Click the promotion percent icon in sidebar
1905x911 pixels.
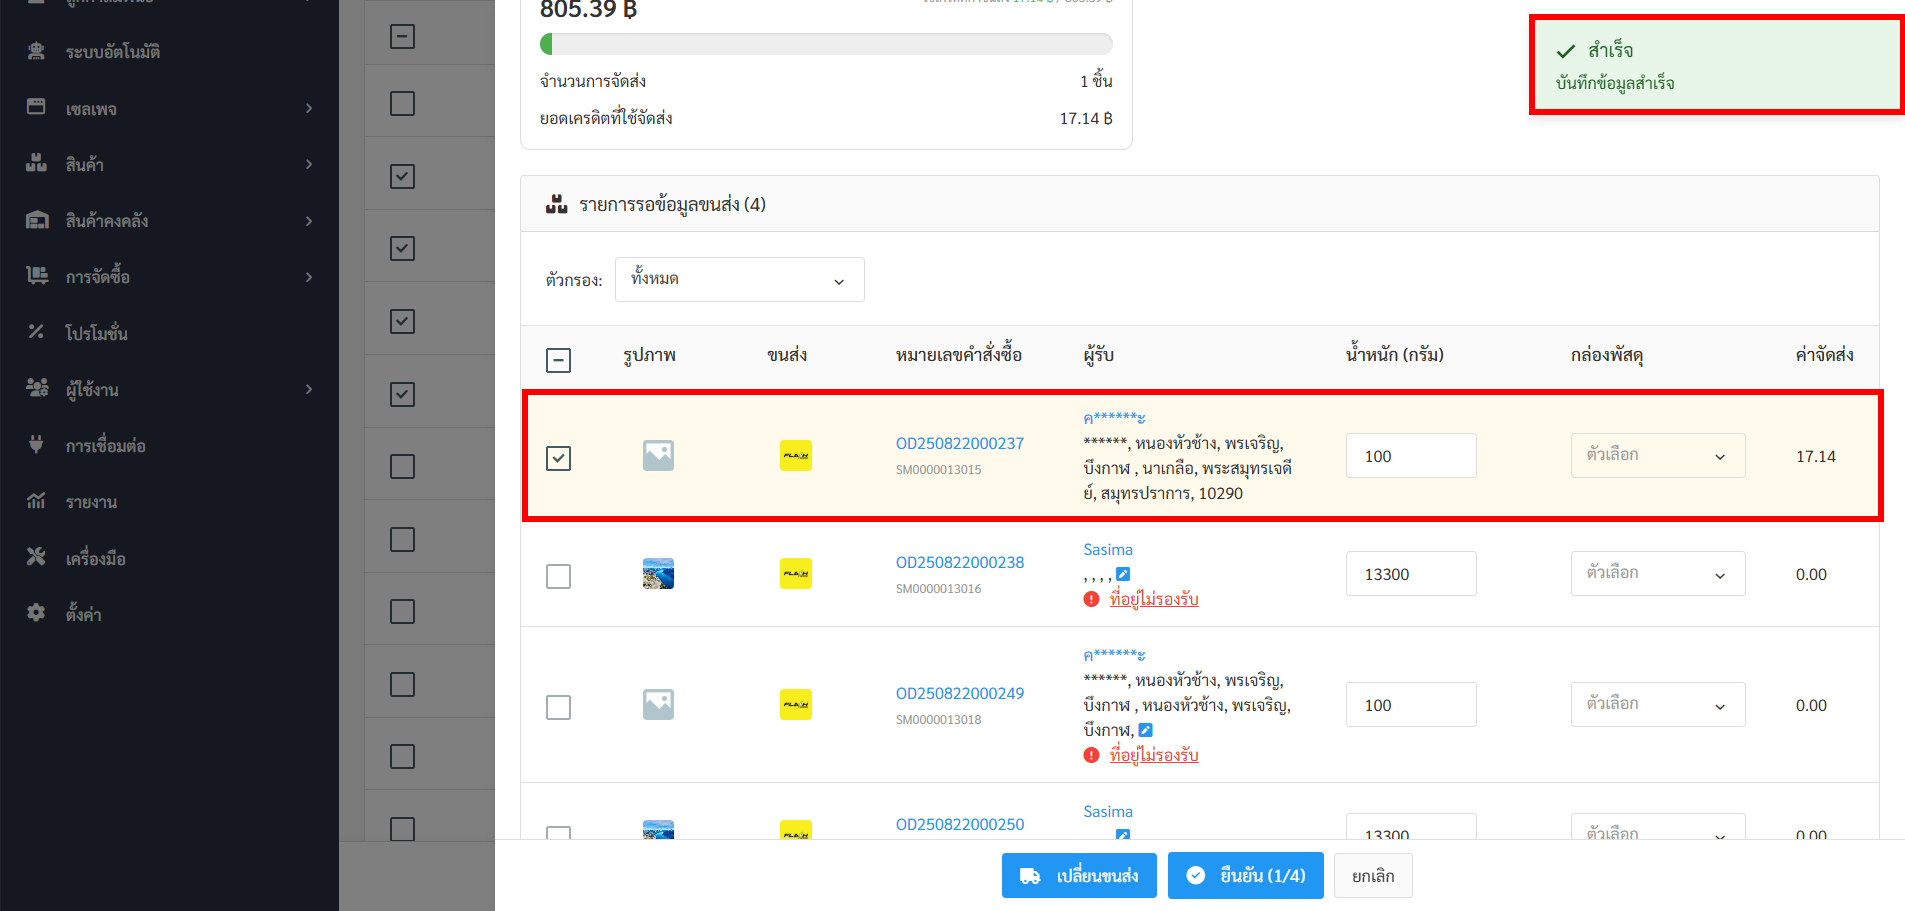coord(36,332)
